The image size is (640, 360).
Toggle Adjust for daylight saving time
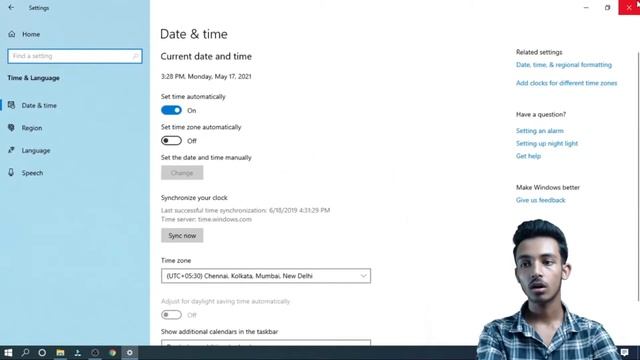171,315
